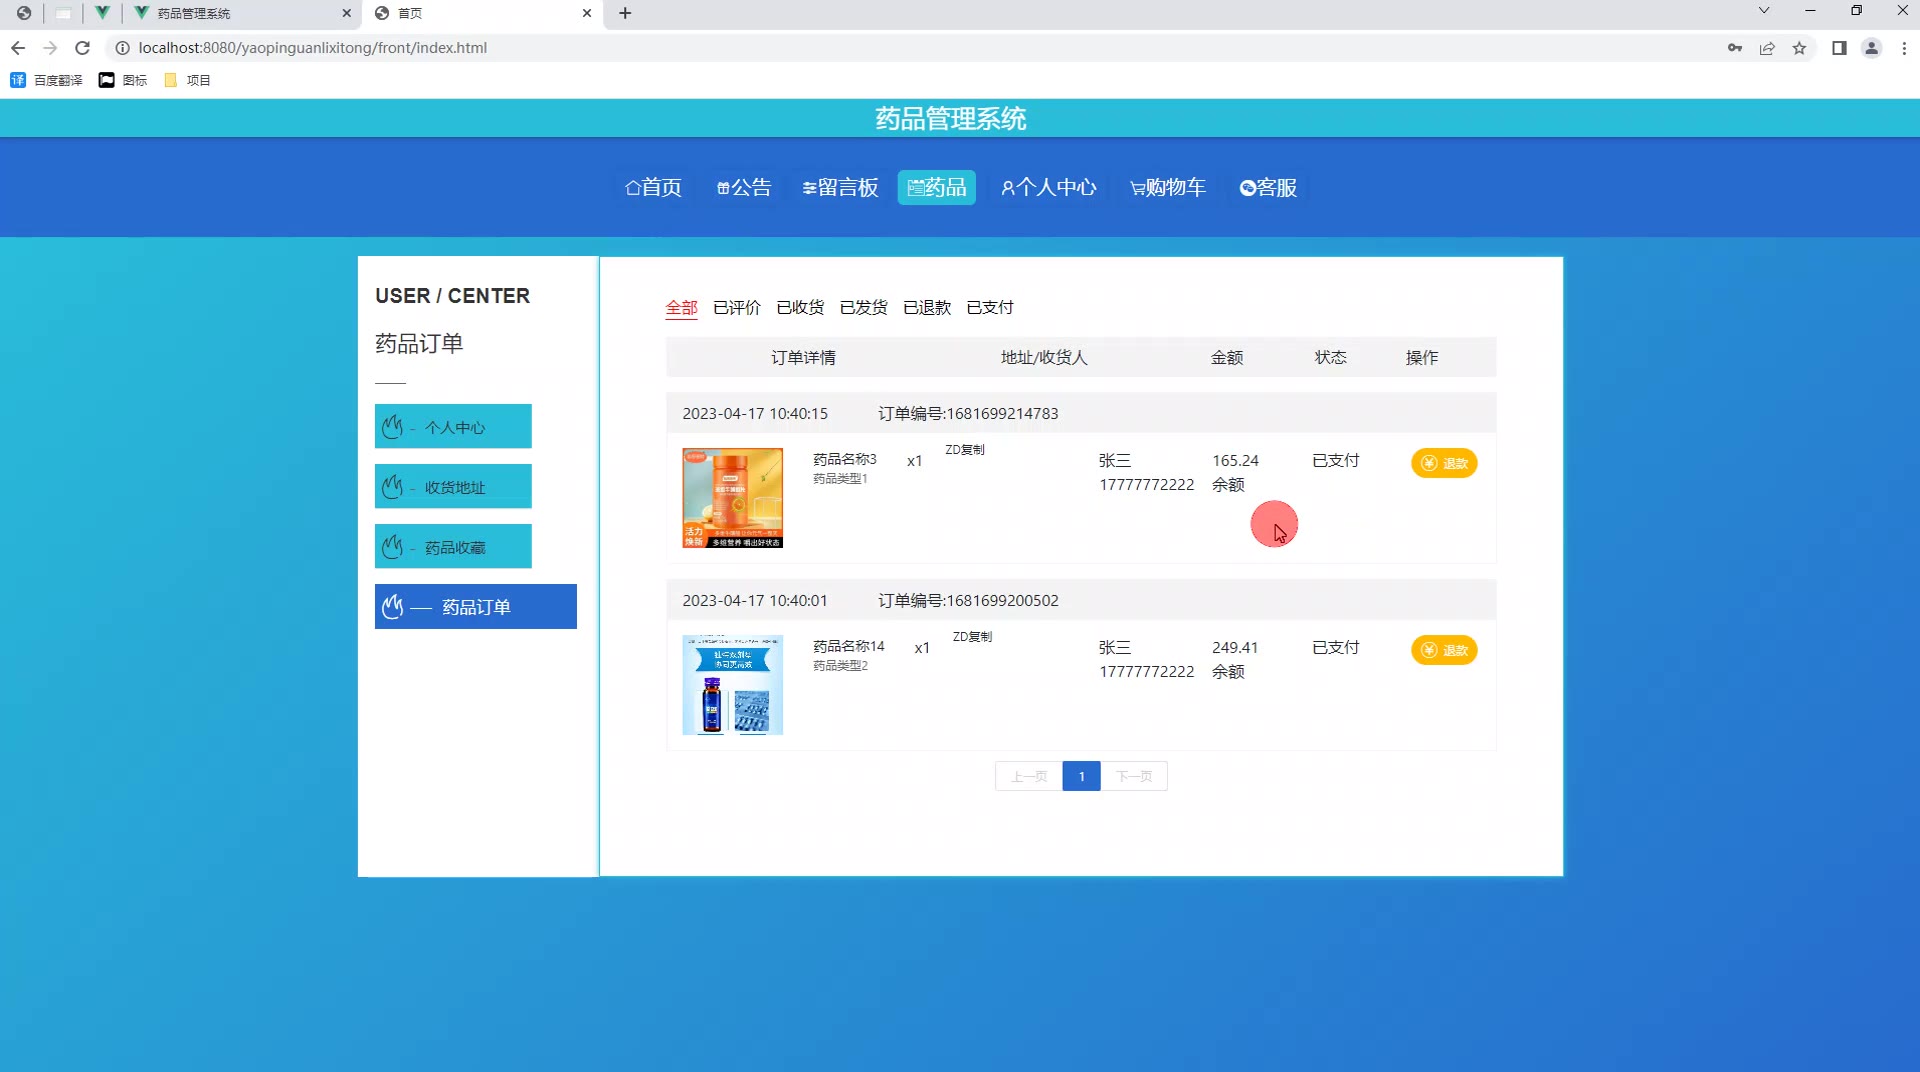Click 退款 for the 药品名称14 order
The image size is (1920, 1072).
click(x=1444, y=650)
